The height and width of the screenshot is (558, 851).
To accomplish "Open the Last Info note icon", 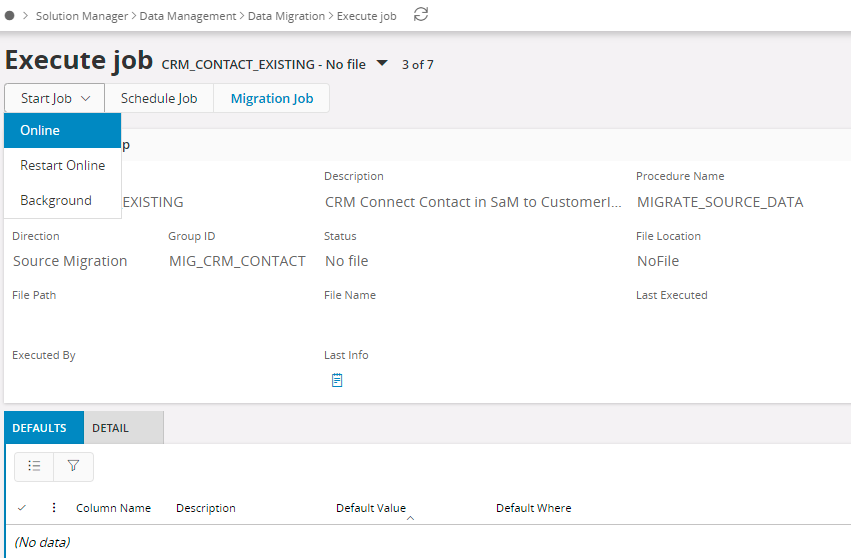I will (337, 380).
